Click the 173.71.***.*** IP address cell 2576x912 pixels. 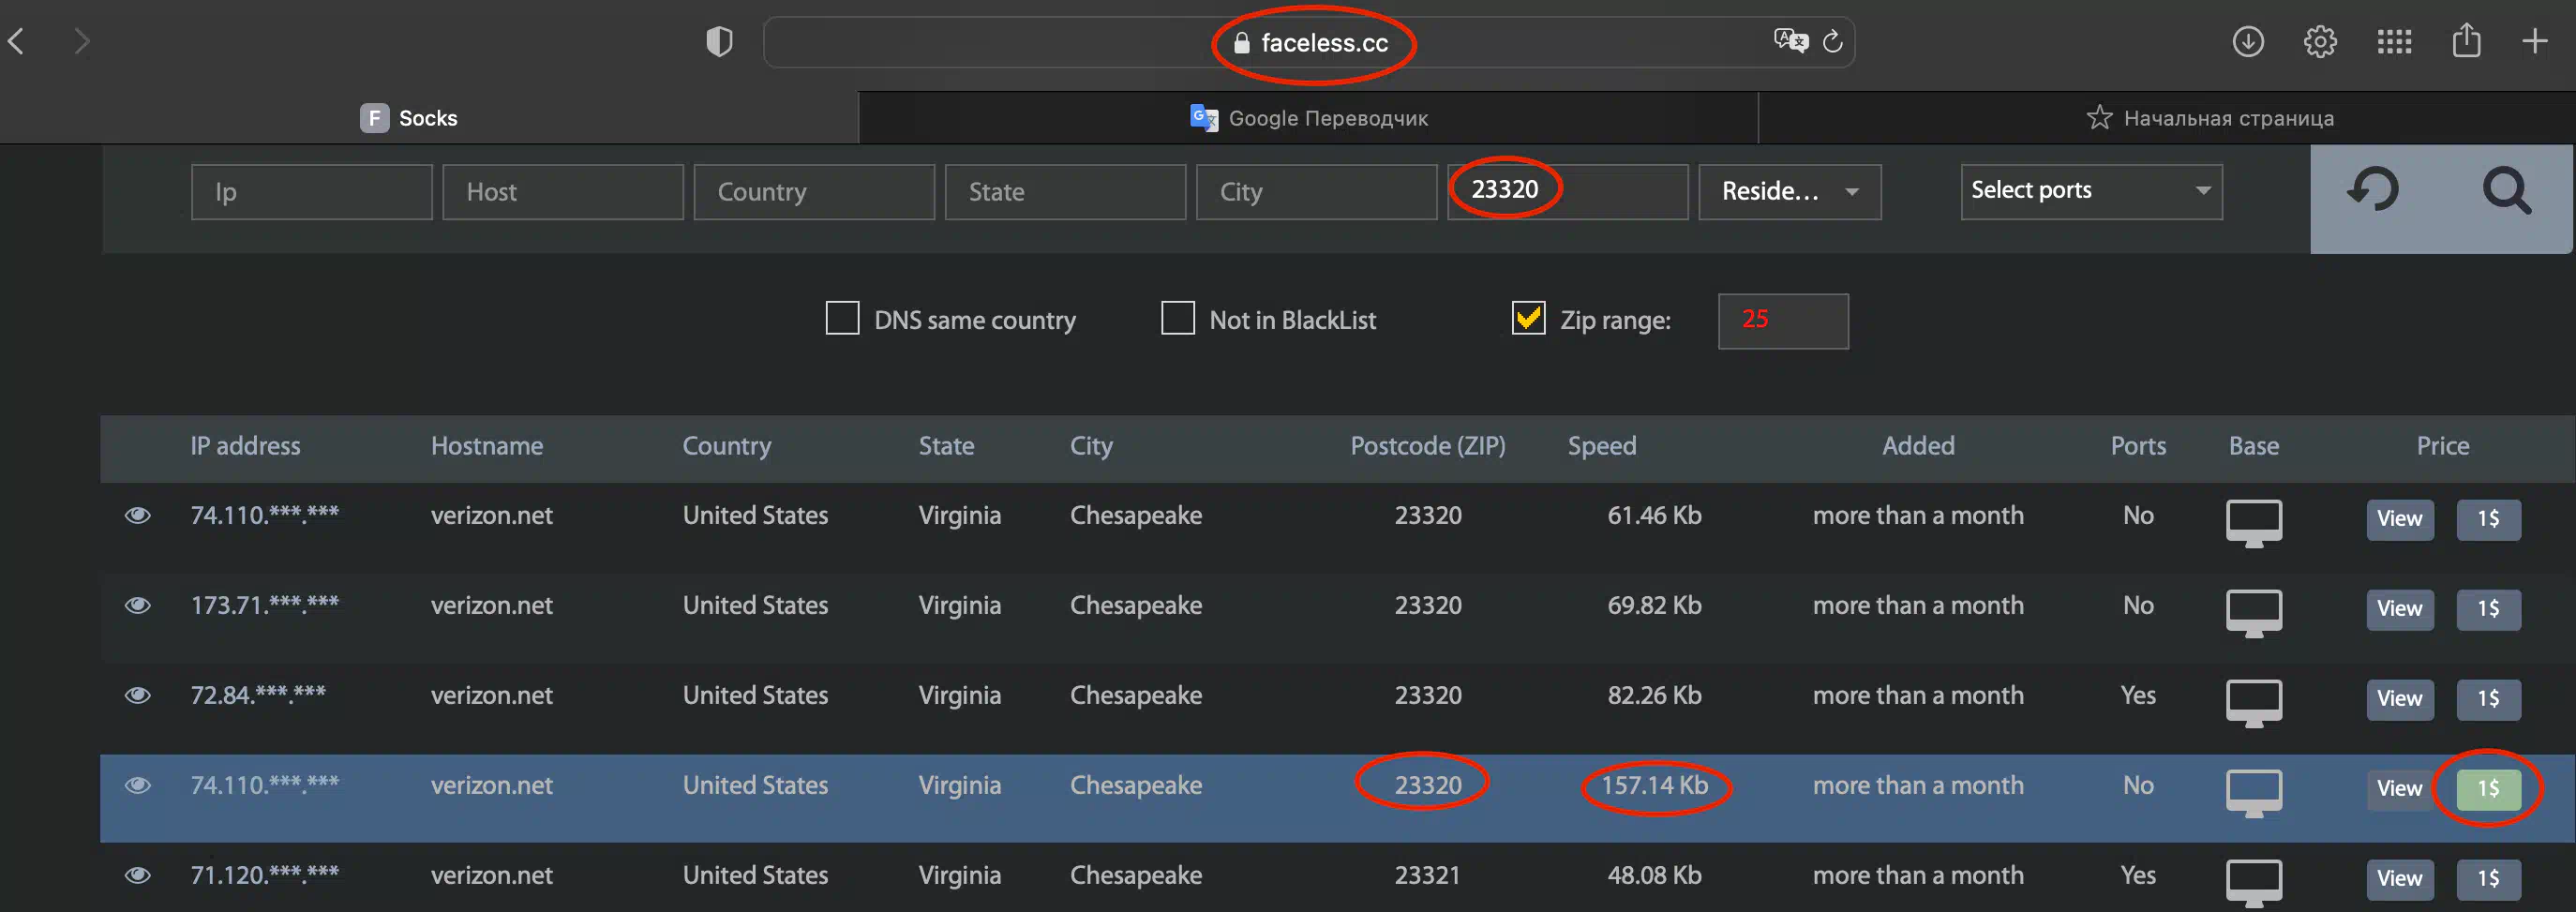point(265,605)
